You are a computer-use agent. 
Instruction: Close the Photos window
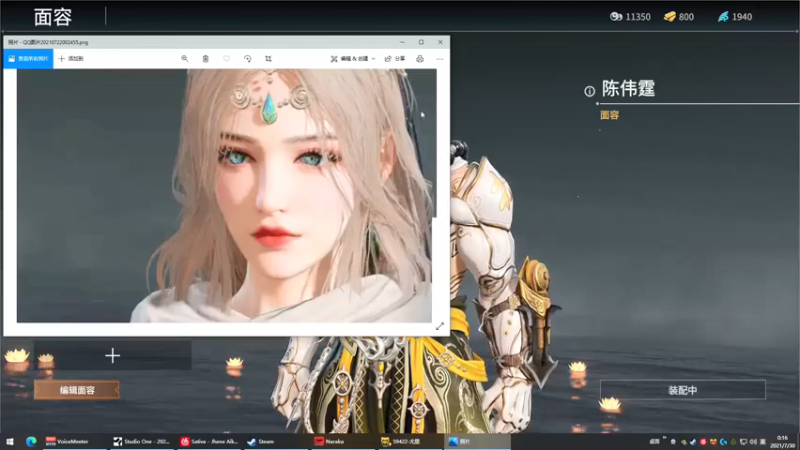[440, 42]
